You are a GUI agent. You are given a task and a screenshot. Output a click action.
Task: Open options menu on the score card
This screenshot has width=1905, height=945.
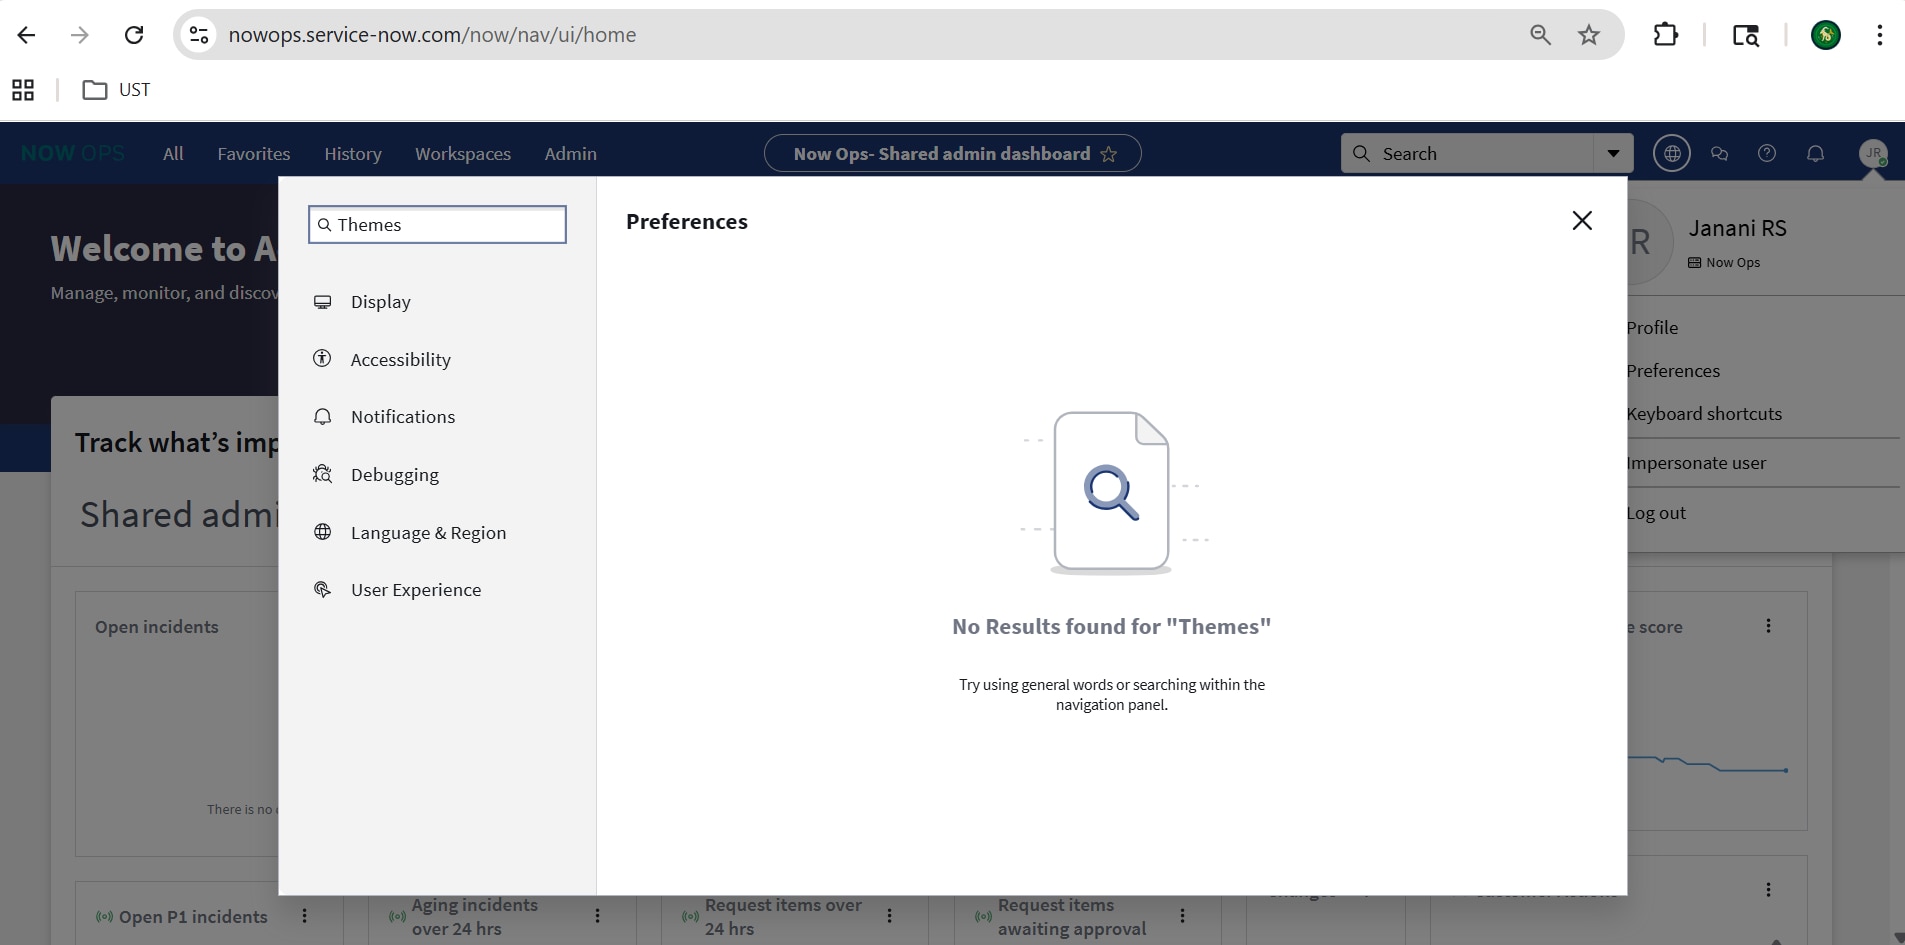1768,626
